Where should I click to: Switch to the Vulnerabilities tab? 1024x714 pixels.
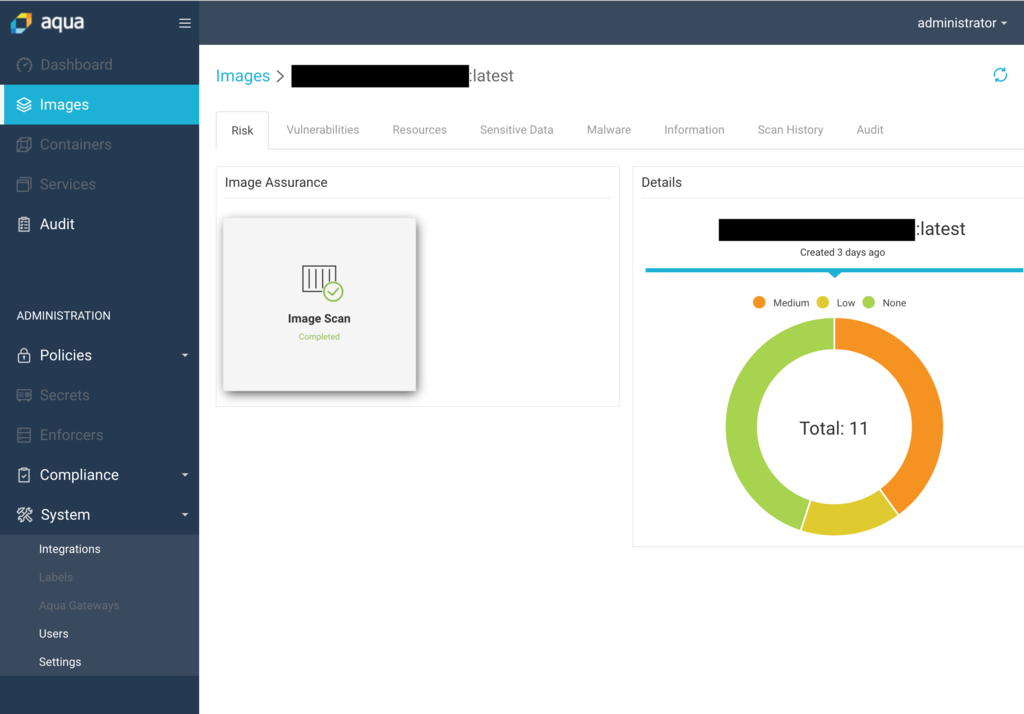(323, 130)
